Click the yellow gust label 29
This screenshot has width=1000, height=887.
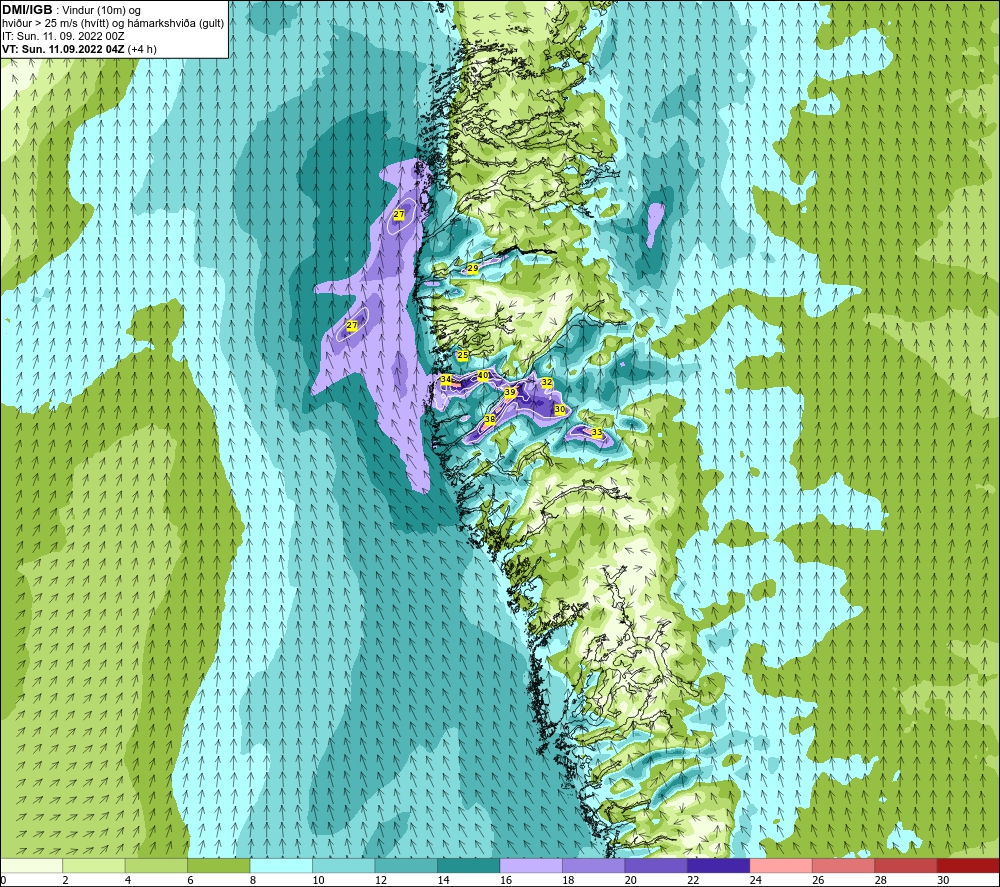(473, 268)
